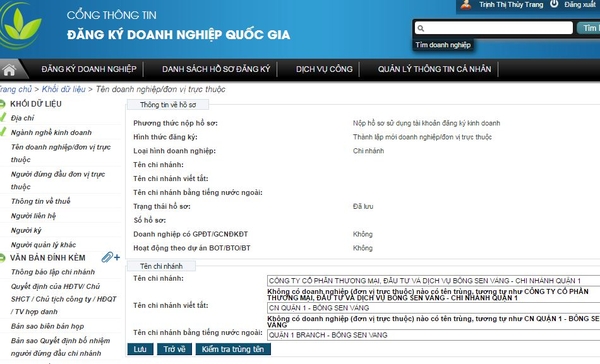Click the company search input field
Screen dimensions: 600x364
(x=494, y=28)
